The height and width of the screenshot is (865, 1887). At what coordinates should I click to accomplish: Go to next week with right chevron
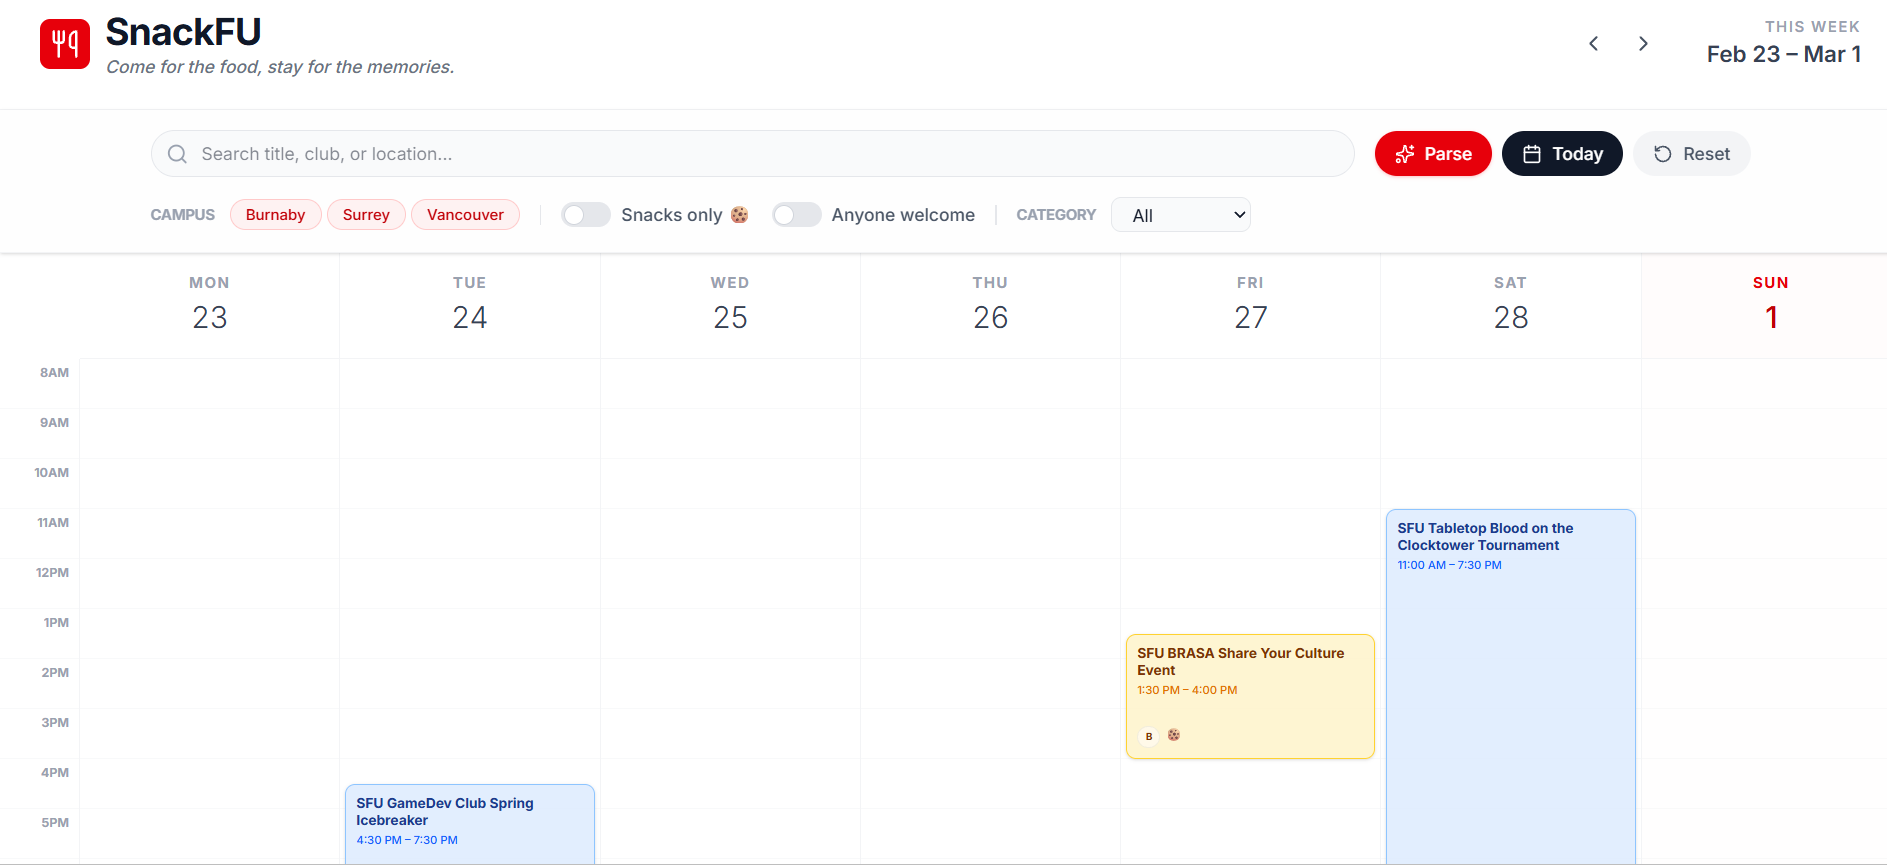point(1643,44)
